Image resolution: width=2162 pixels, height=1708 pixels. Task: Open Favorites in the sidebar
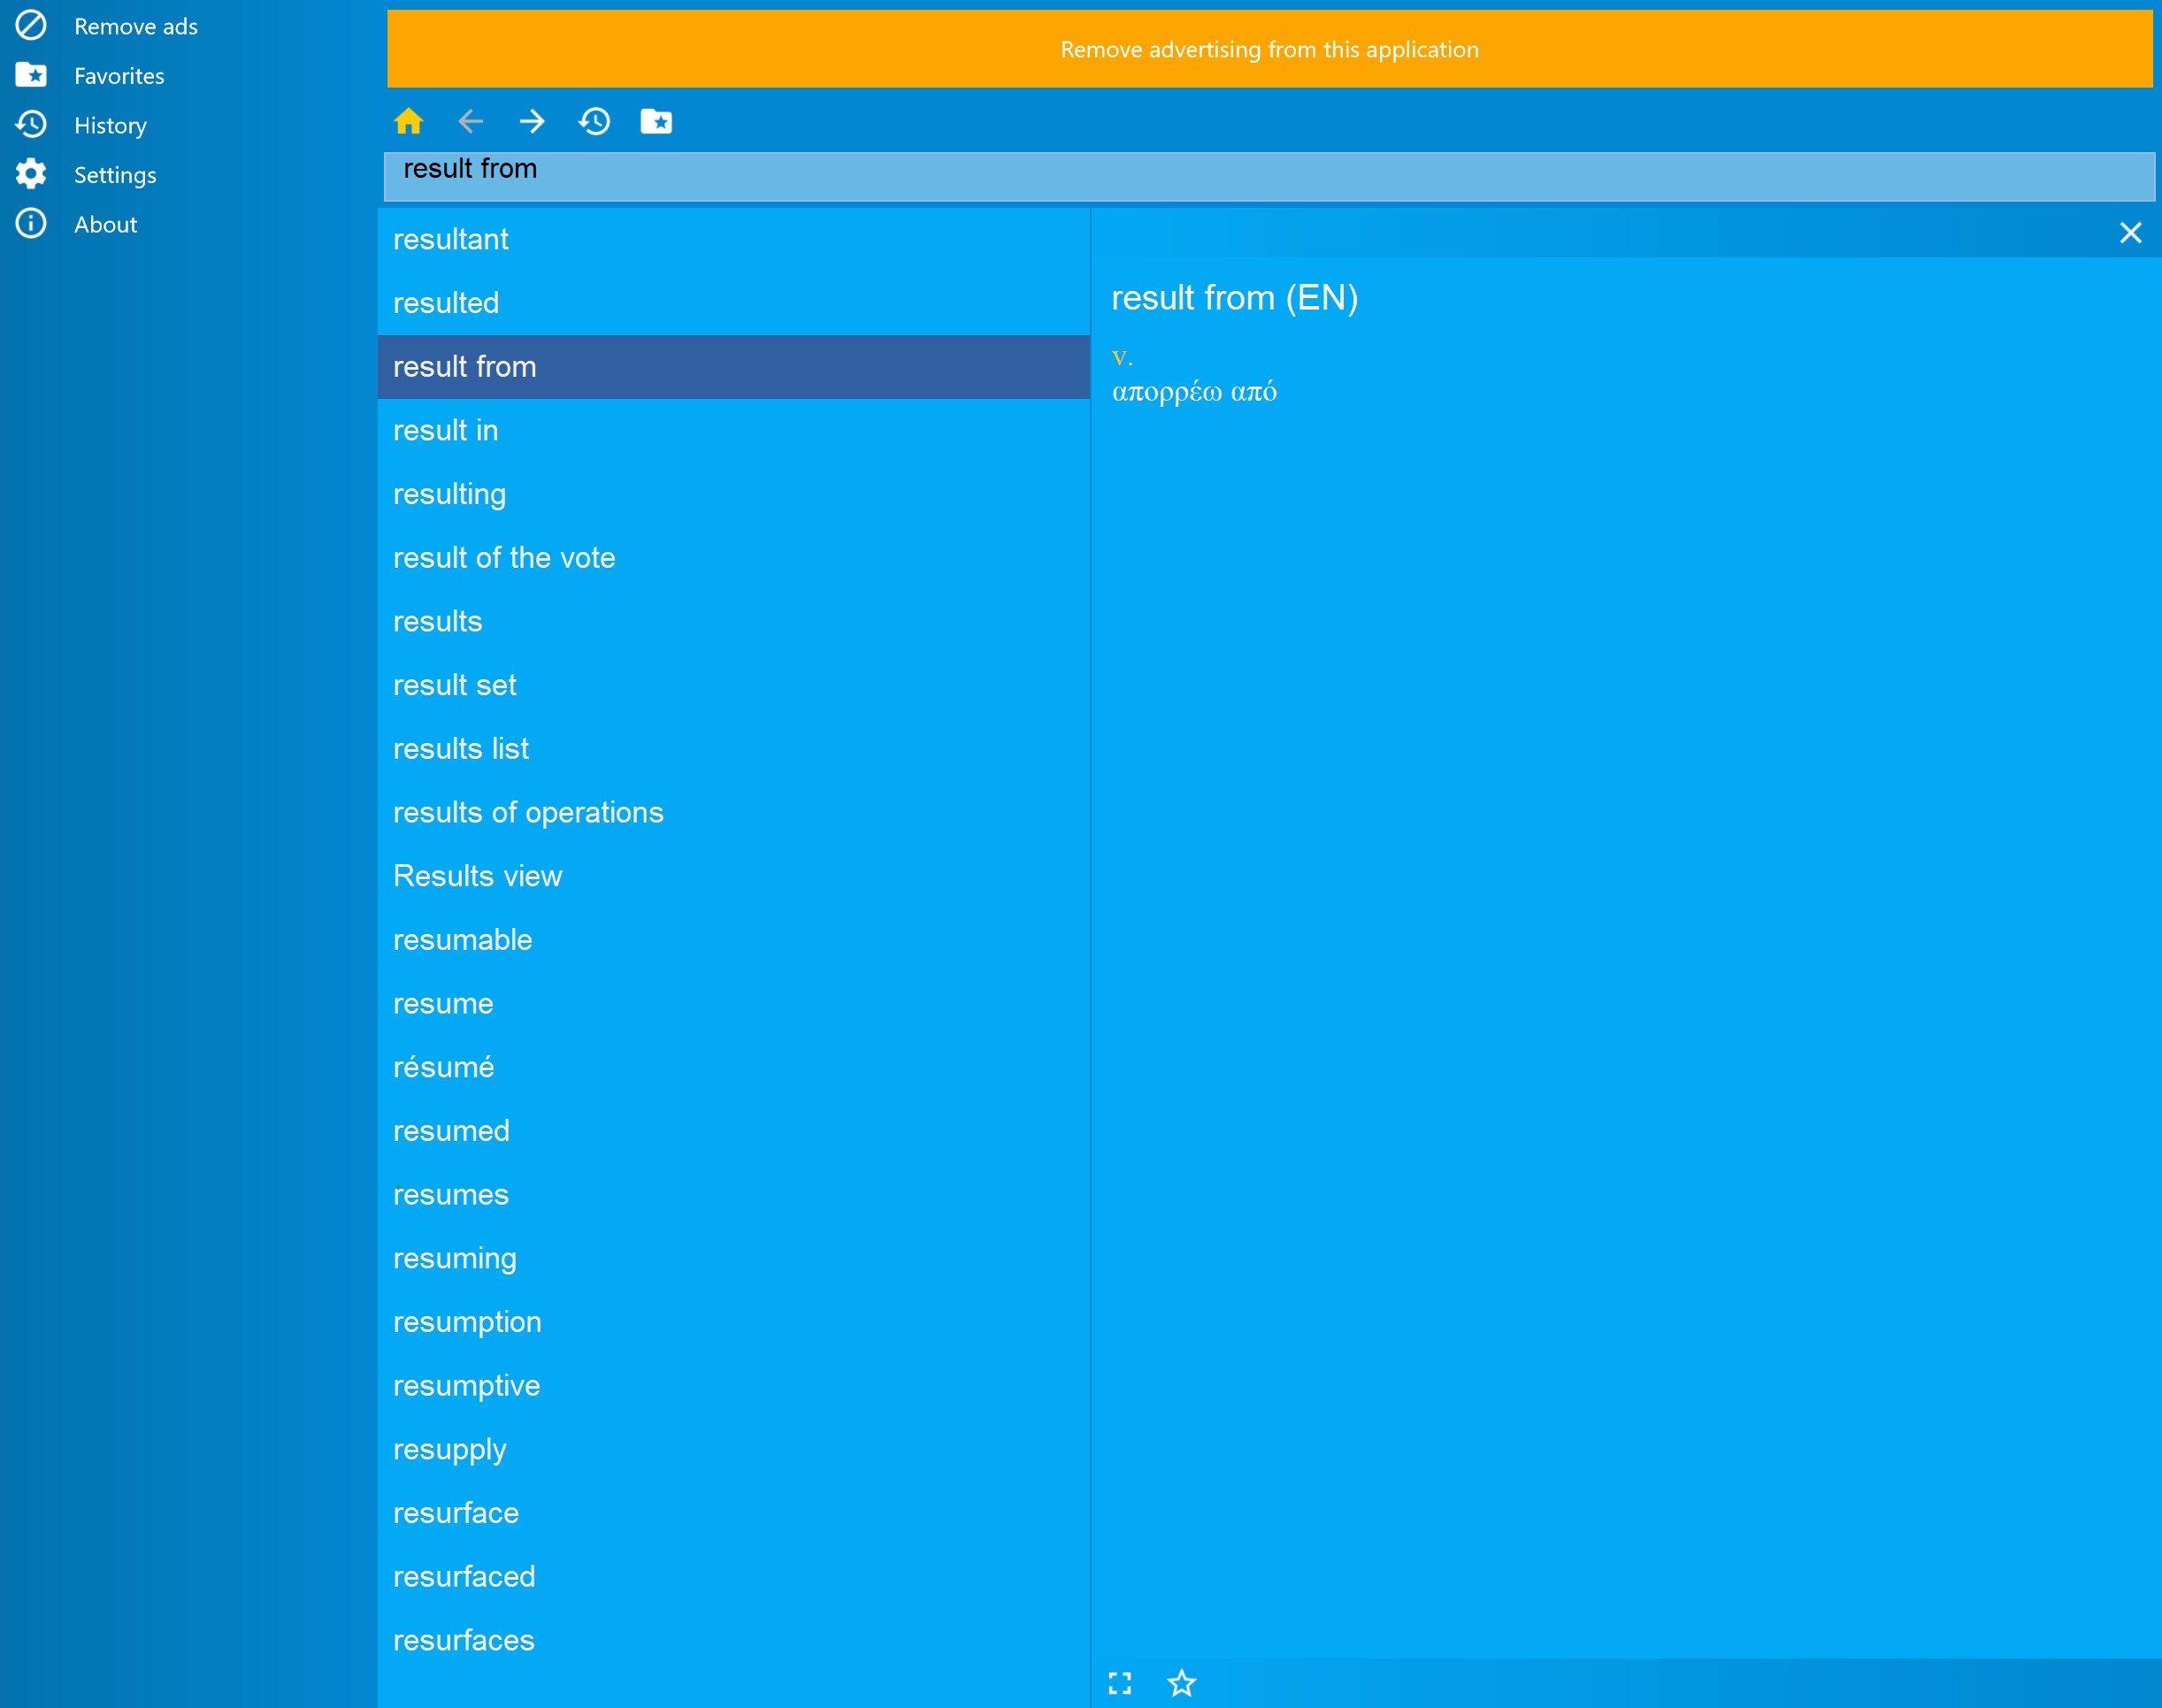pos(118,76)
